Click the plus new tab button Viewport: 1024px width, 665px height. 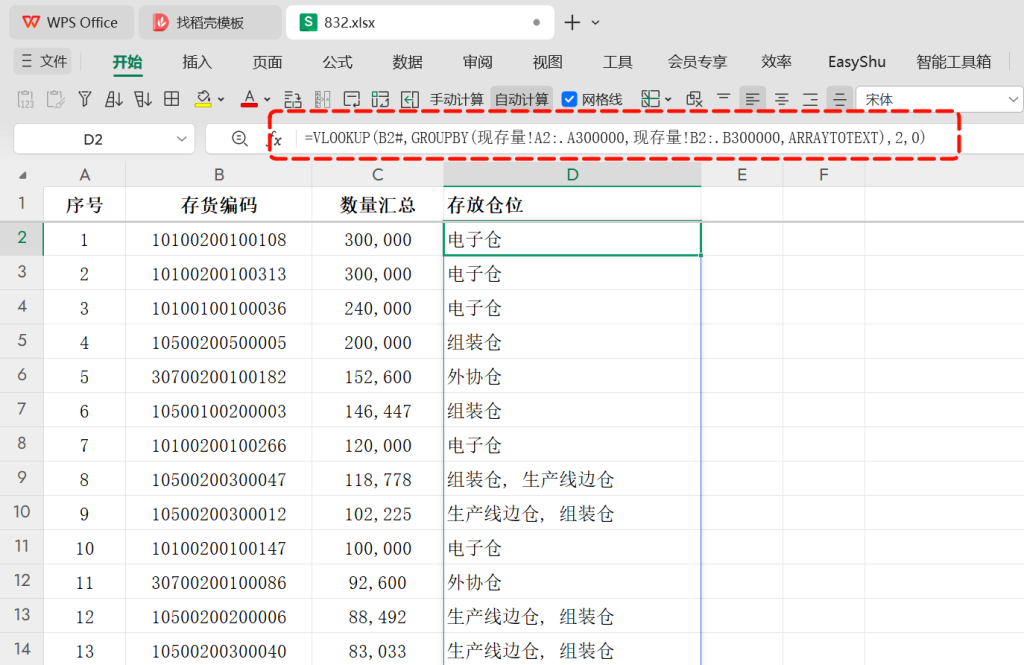point(572,22)
